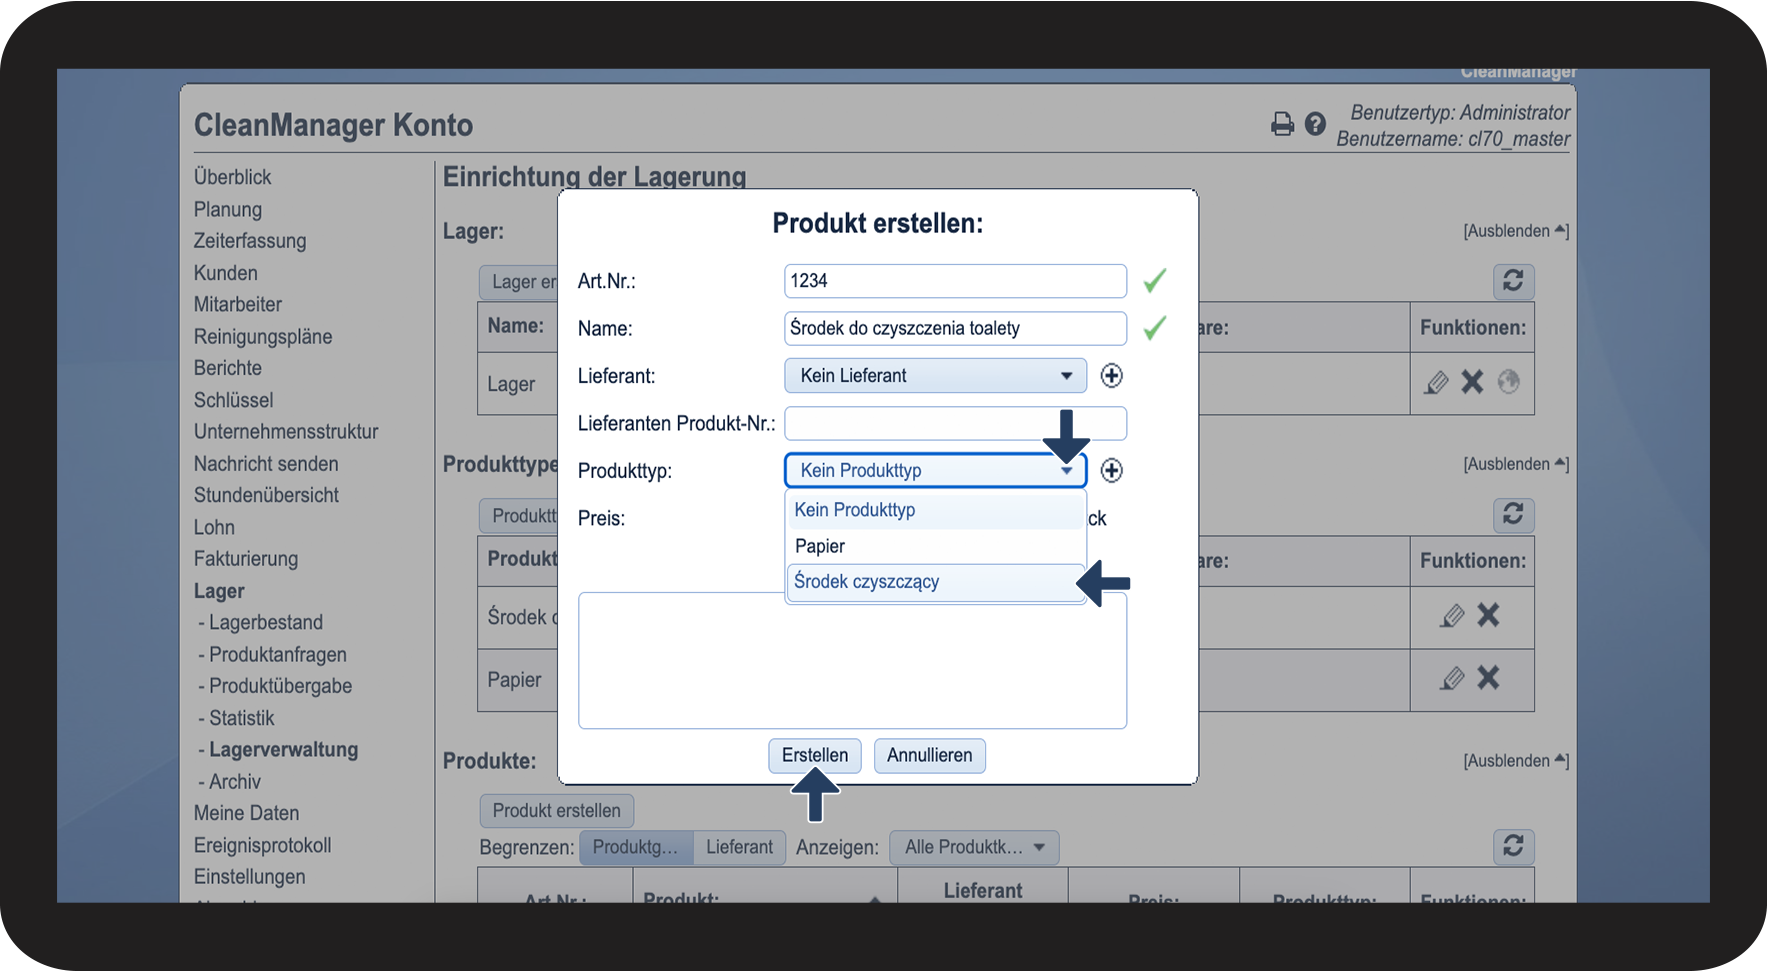Open Berichte in sidebar
This screenshot has height=971, width=1767.
pyautogui.click(x=228, y=368)
